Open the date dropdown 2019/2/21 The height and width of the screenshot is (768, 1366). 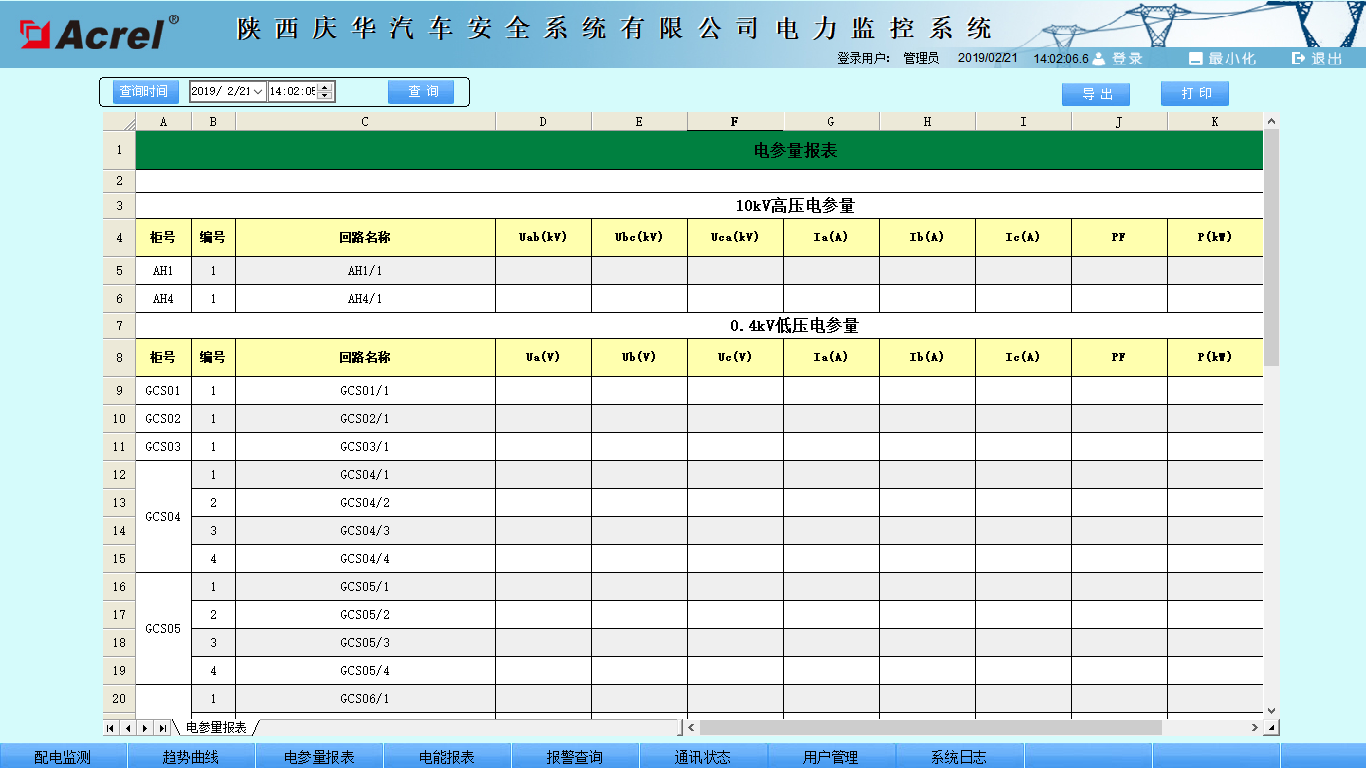click(259, 92)
